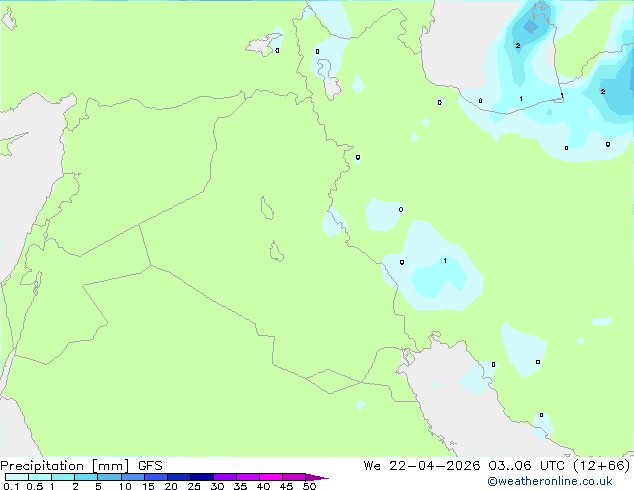Click the 0.1–0.5 mm palest legend swatch
The height and width of the screenshot is (490, 634).
pos(17,477)
